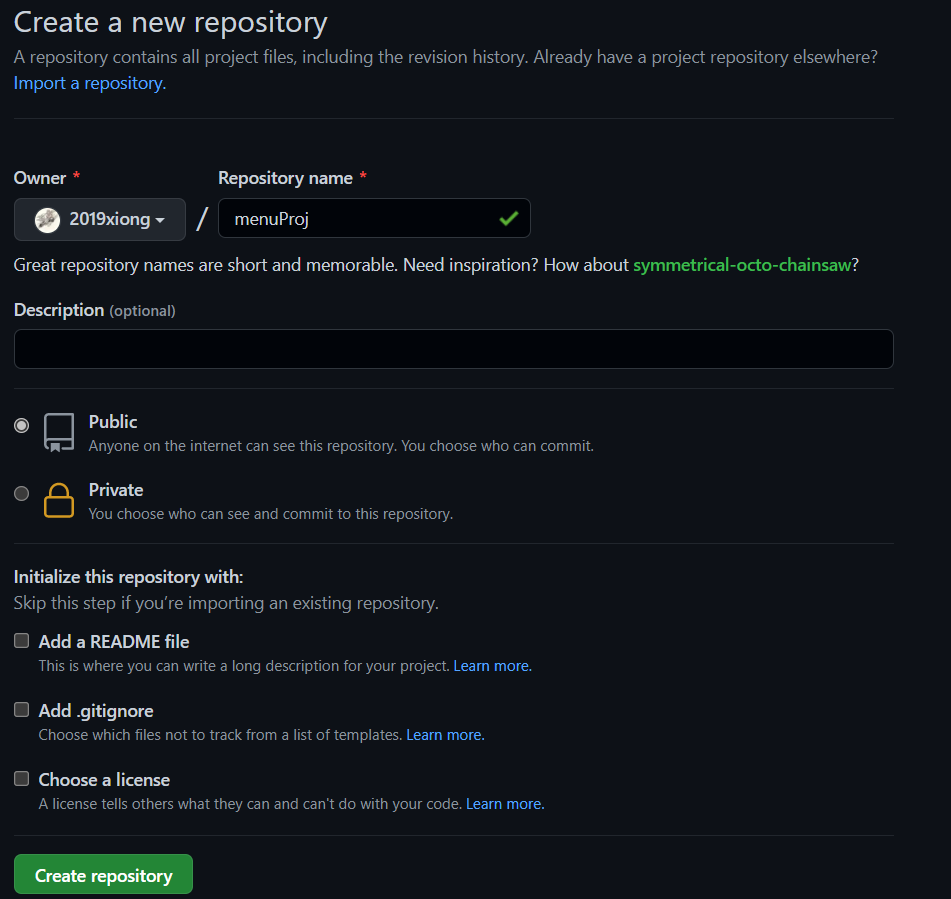Open Learn more link for .gitignore
Viewport: 951px width, 899px height.
pyautogui.click(x=445, y=735)
